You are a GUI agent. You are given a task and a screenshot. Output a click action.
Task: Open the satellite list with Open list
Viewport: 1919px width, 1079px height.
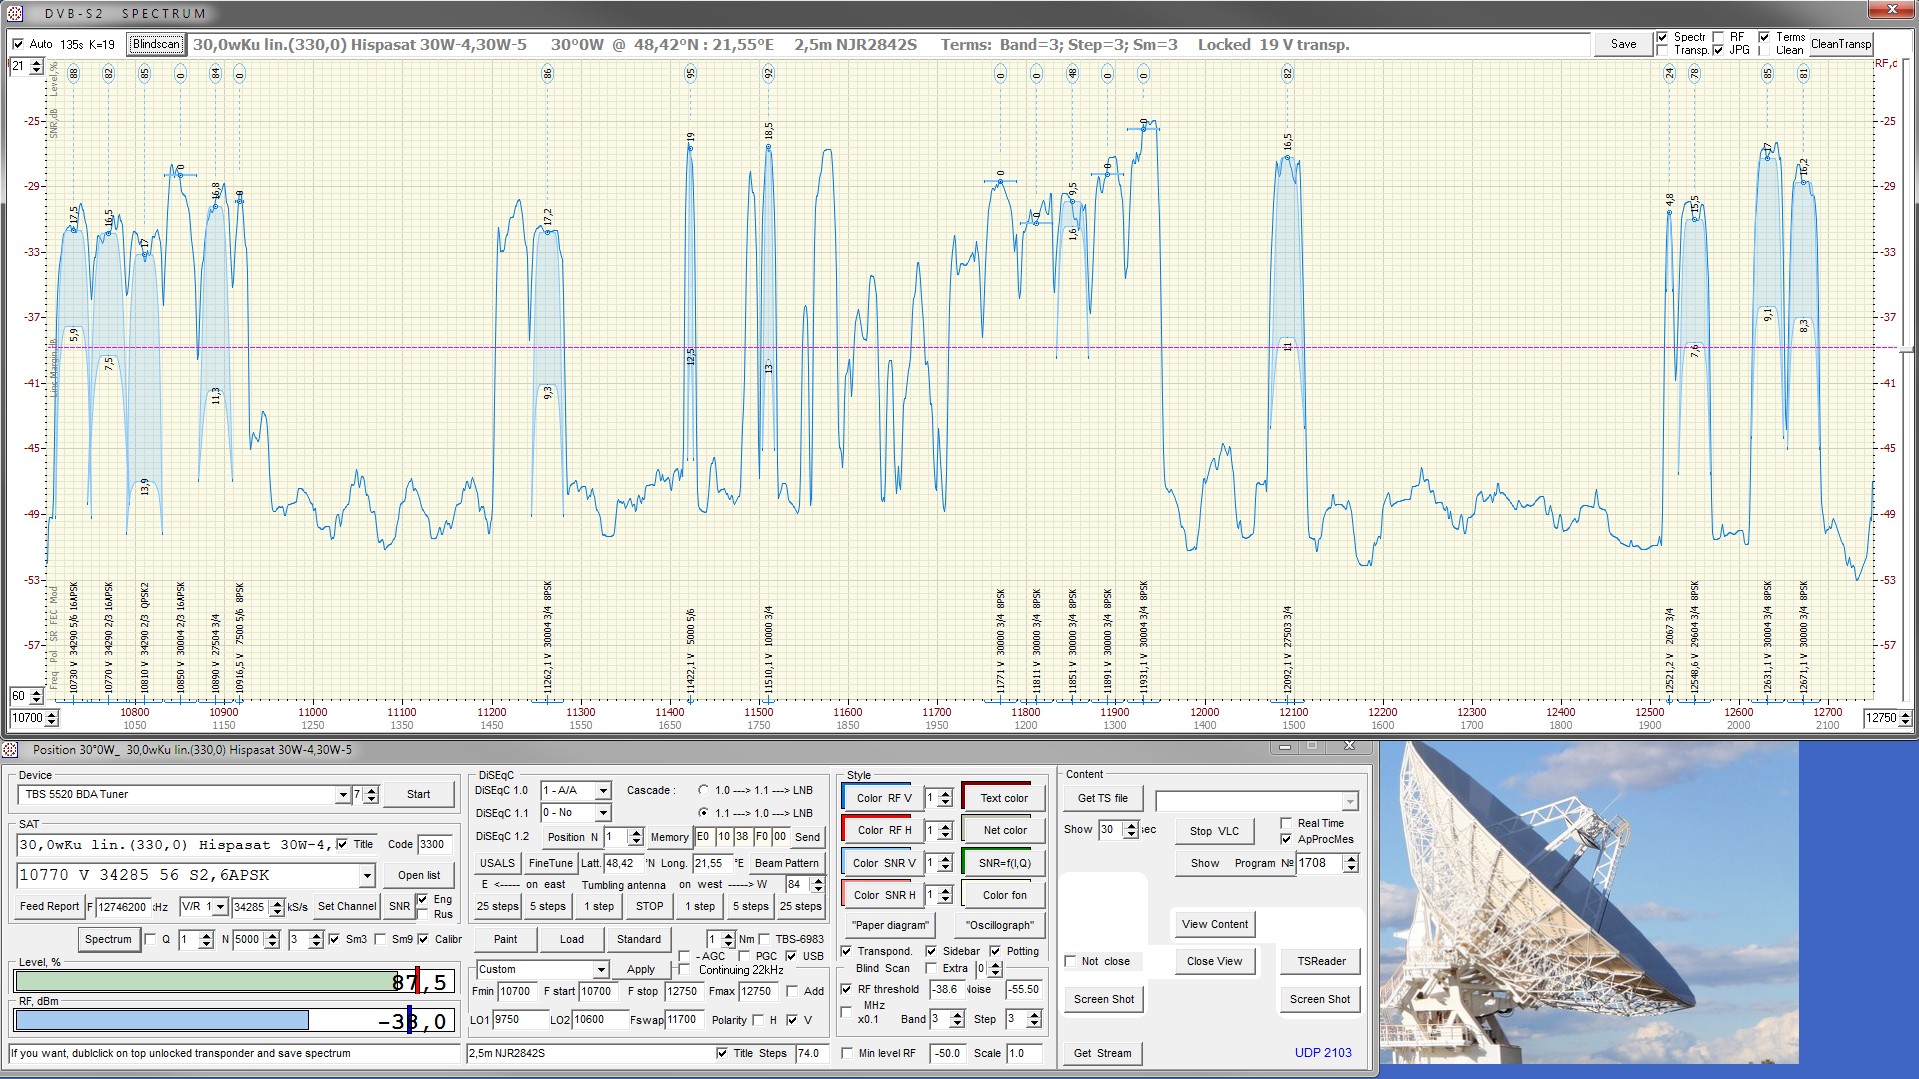pos(418,875)
